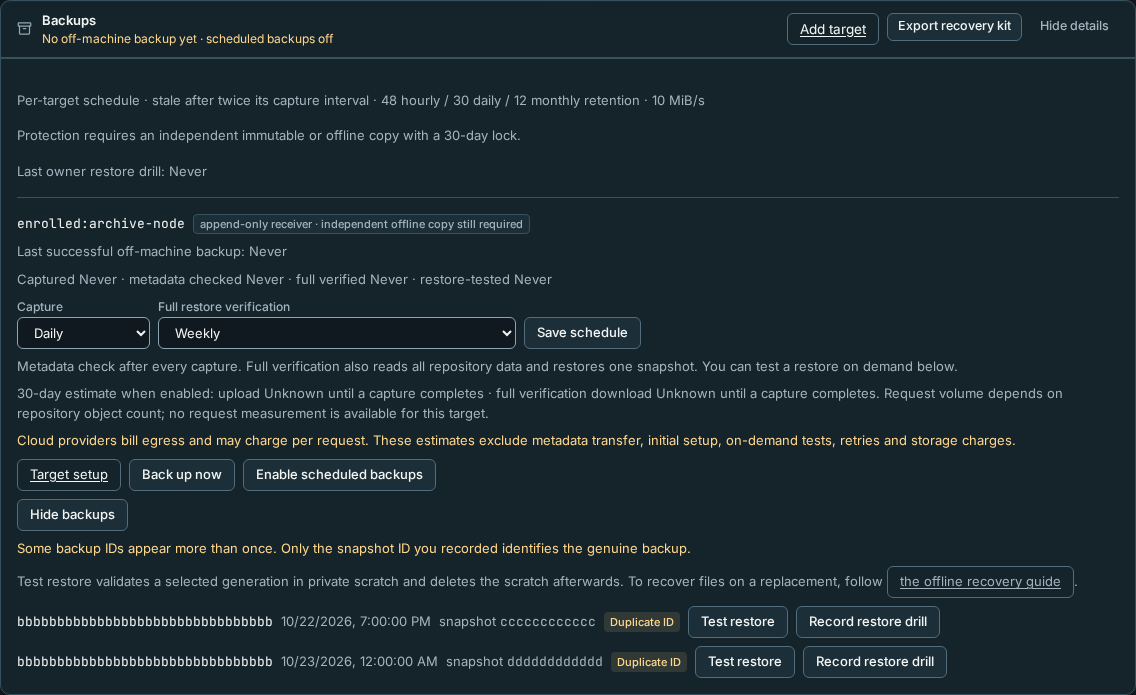
Task: Click the Backups archive box icon
Action: (x=25, y=28)
